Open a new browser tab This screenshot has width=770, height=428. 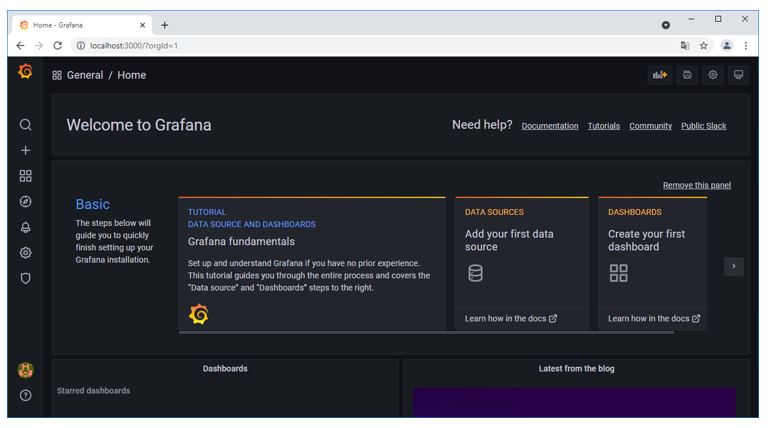click(x=165, y=25)
